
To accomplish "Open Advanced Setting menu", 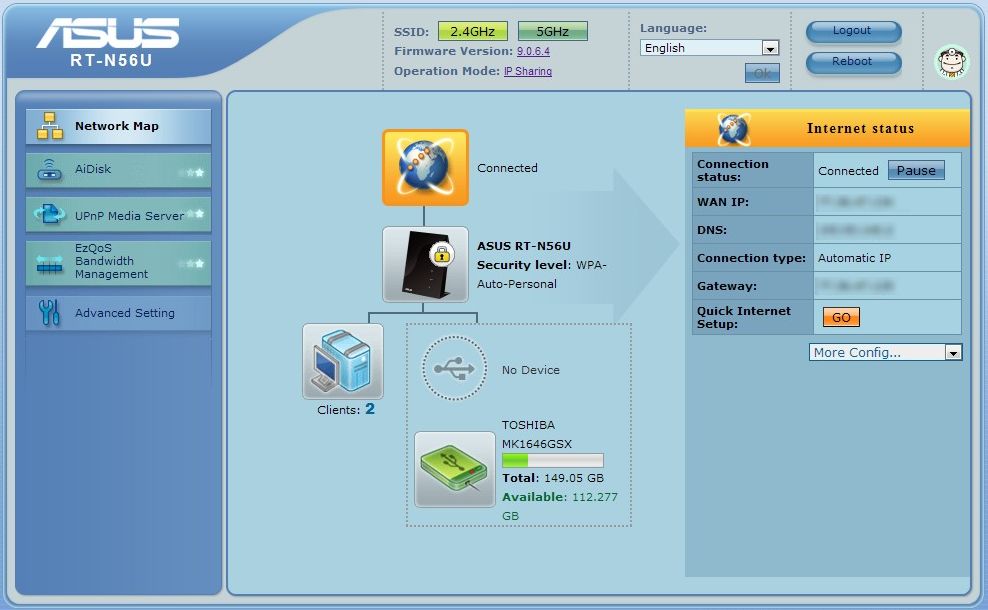I will tap(118, 313).
